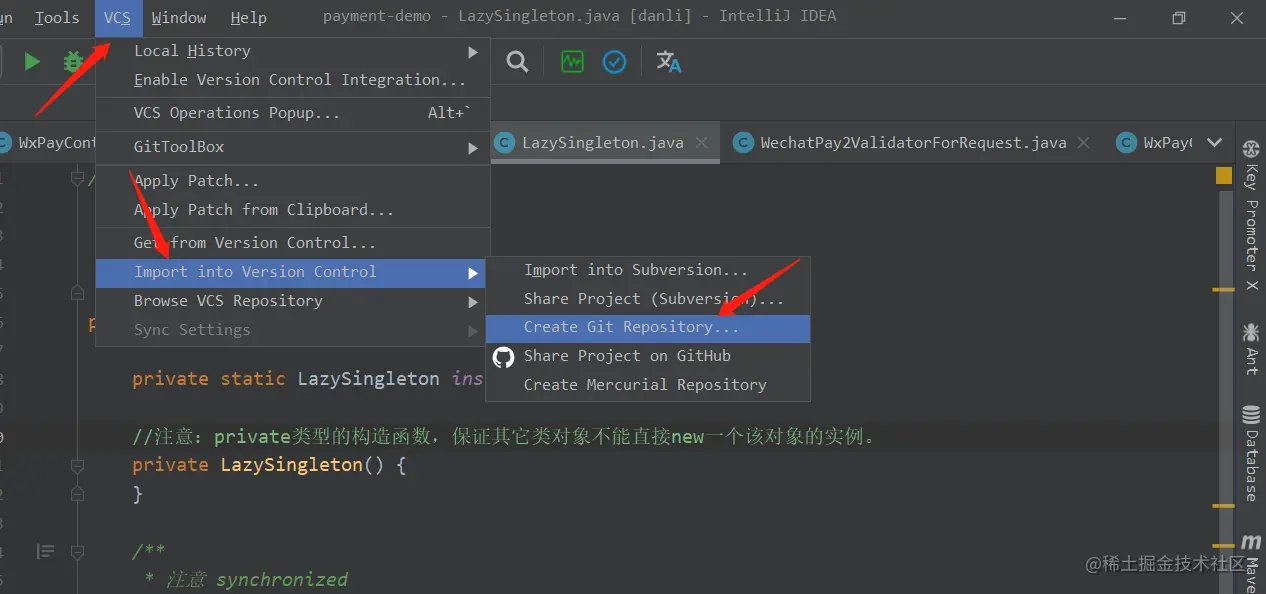Choose Create Git Repository...
The height and width of the screenshot is (594, 1266).
pos(648,327)
